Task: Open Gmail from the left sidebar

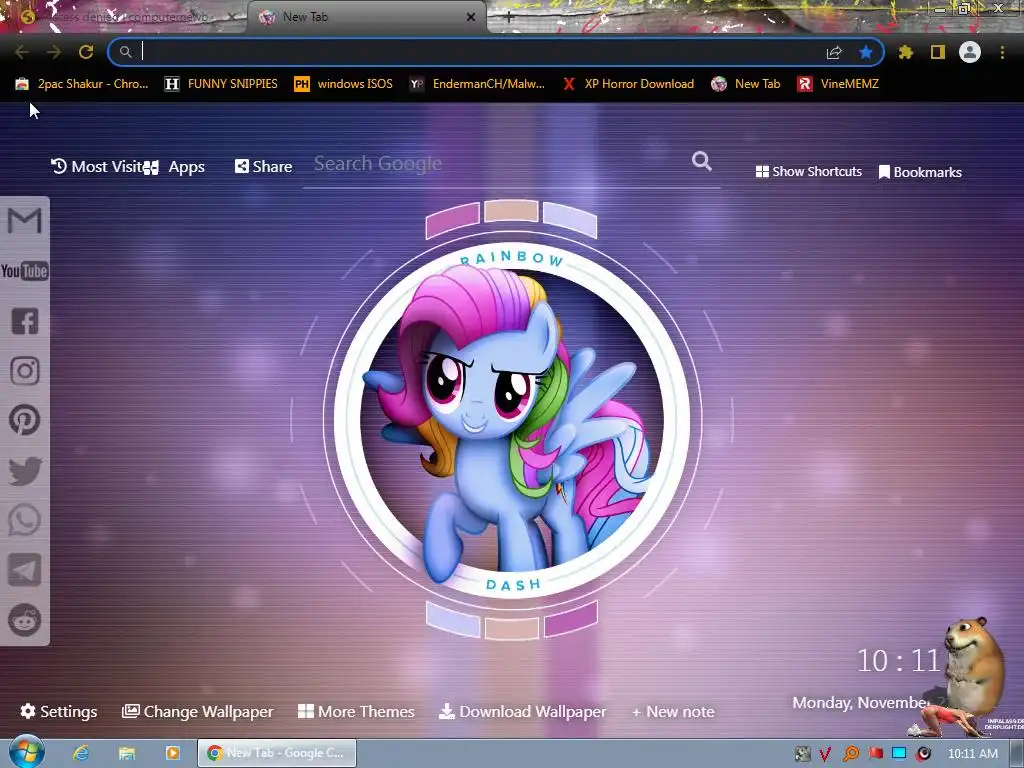Action: click(x=24, y=220)
